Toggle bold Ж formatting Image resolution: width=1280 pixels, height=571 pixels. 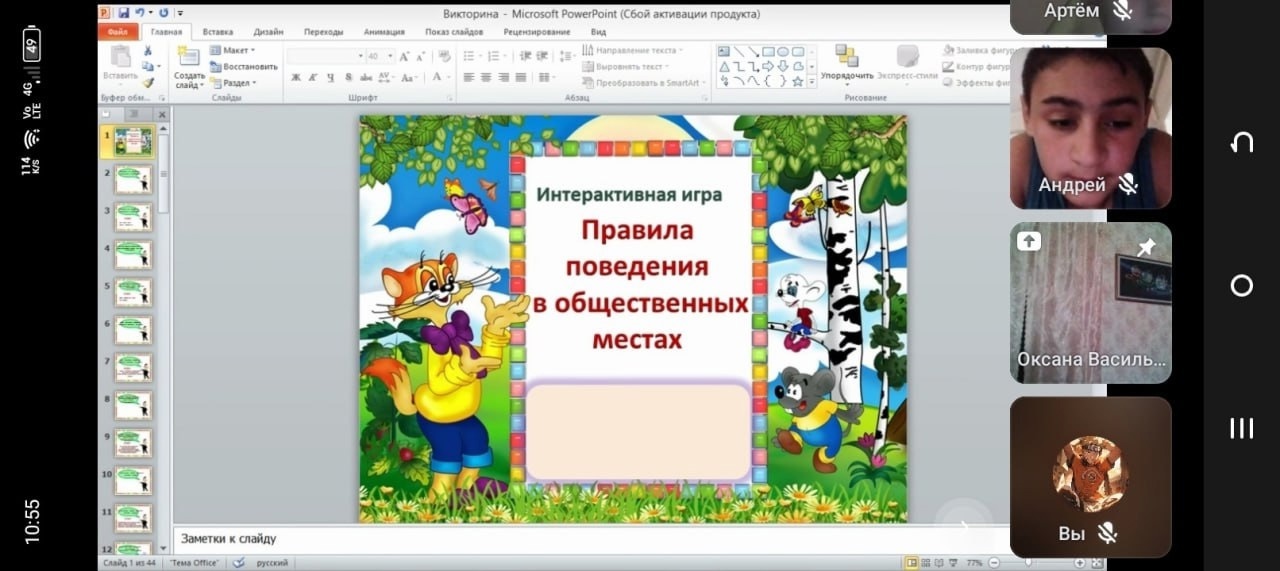(296, 77)
